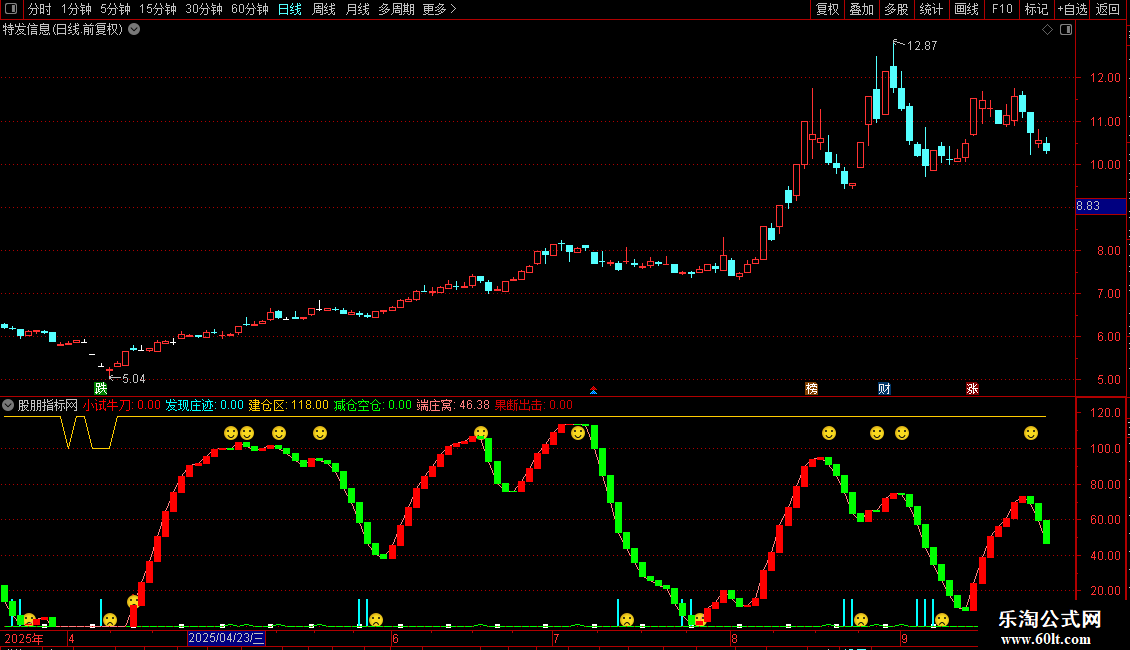Click month 9 marker on timeline
The image size is (1130, 650).
tap(904, 638)
